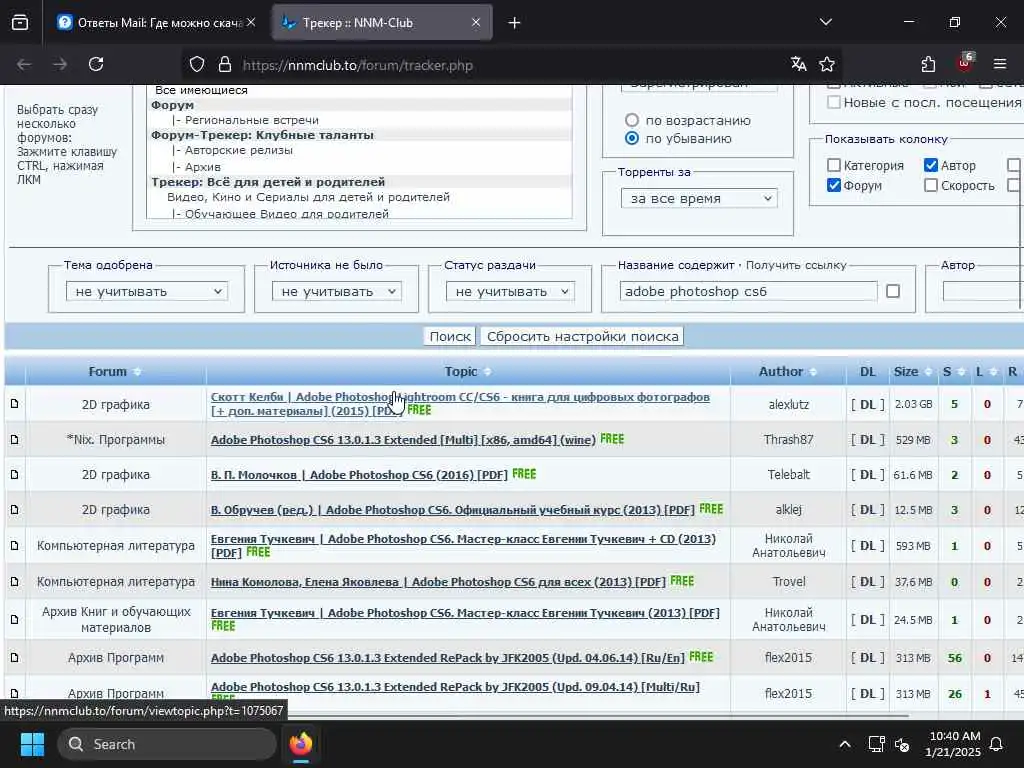Viewport: 1024px width, 768px height.
Task: Open В. П. Молочков Photoshop CS6 topic
Action: coord(359,475)
